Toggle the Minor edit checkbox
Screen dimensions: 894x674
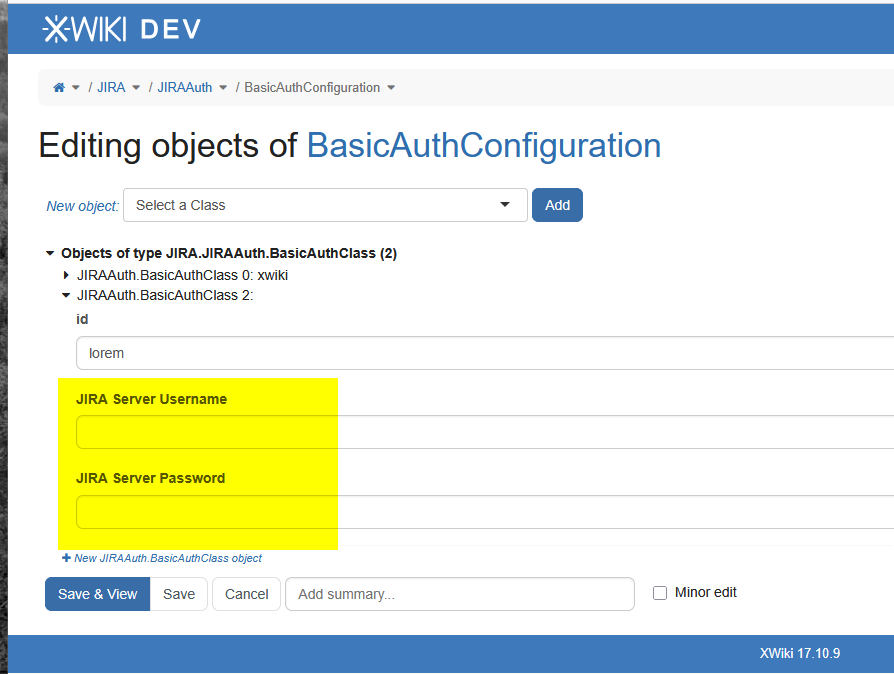[660, 593]
